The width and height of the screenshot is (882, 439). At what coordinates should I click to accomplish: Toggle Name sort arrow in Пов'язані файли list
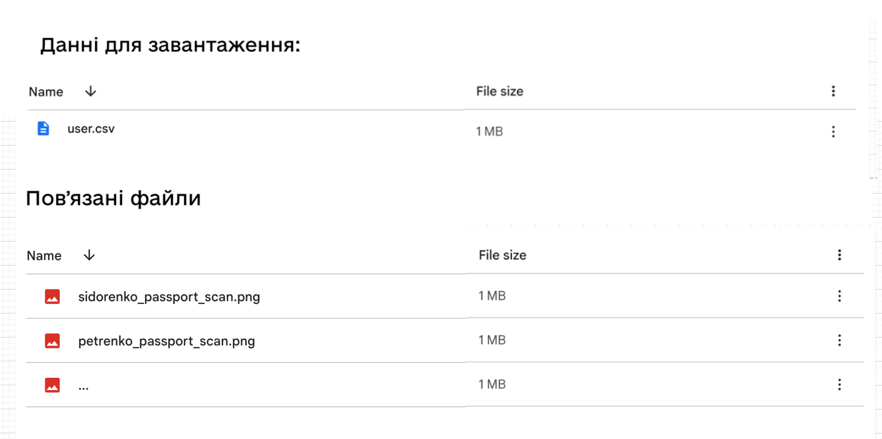tap(88, 255)
